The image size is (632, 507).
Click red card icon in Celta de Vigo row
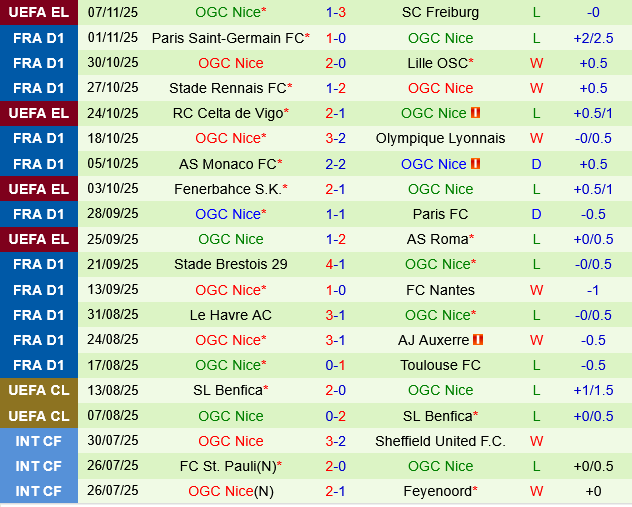pos(476,113)
